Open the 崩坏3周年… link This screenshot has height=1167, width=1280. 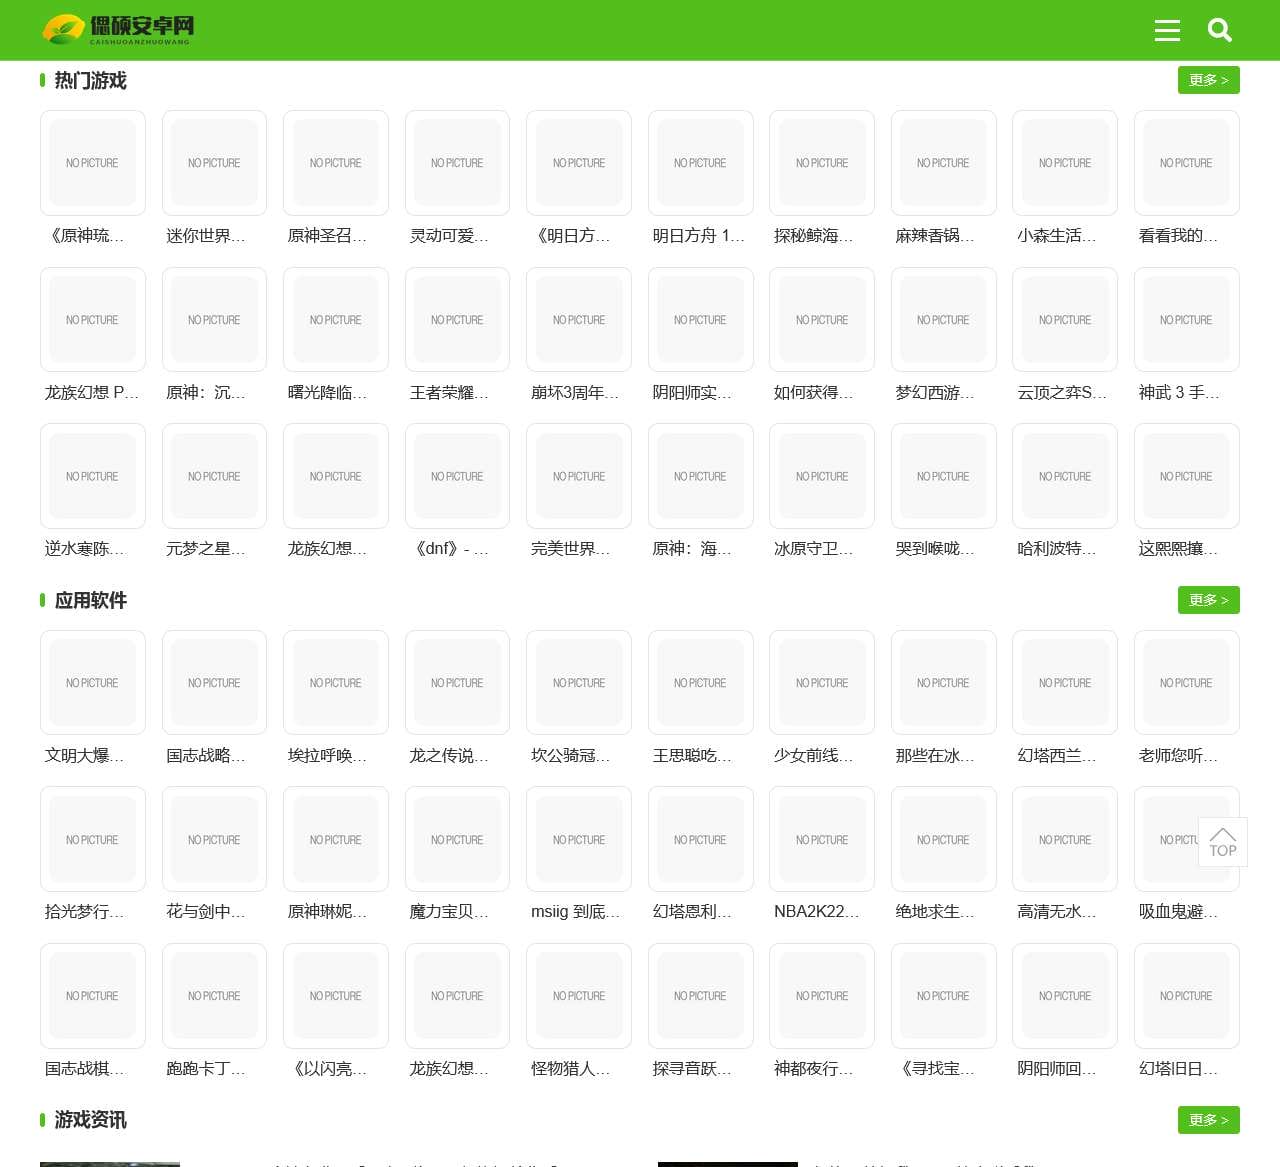pyautogui.click(x=575, y=393)
